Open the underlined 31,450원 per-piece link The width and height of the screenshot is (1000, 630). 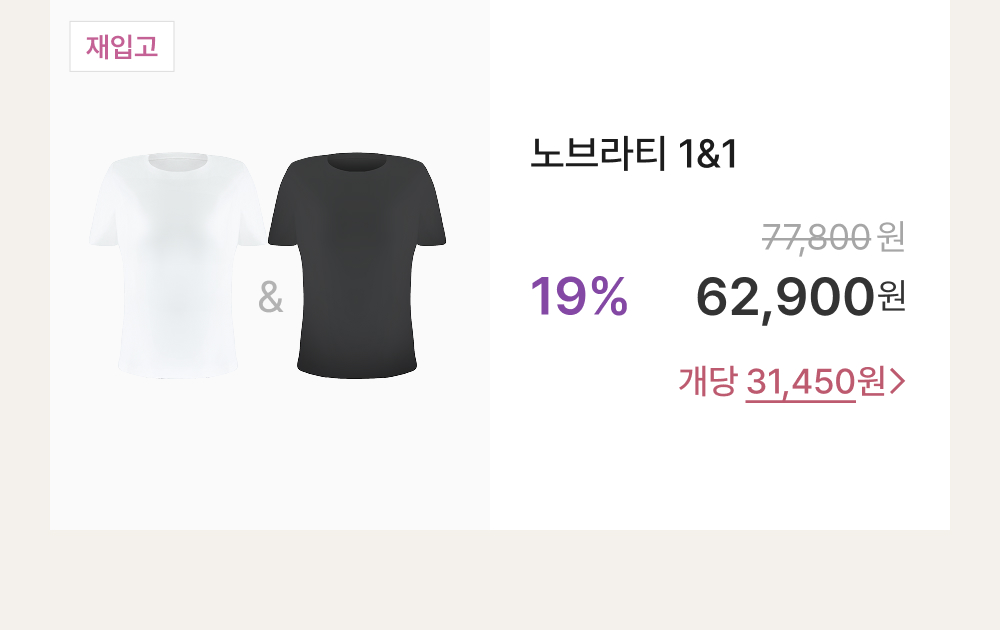click(x=816, y=382)
